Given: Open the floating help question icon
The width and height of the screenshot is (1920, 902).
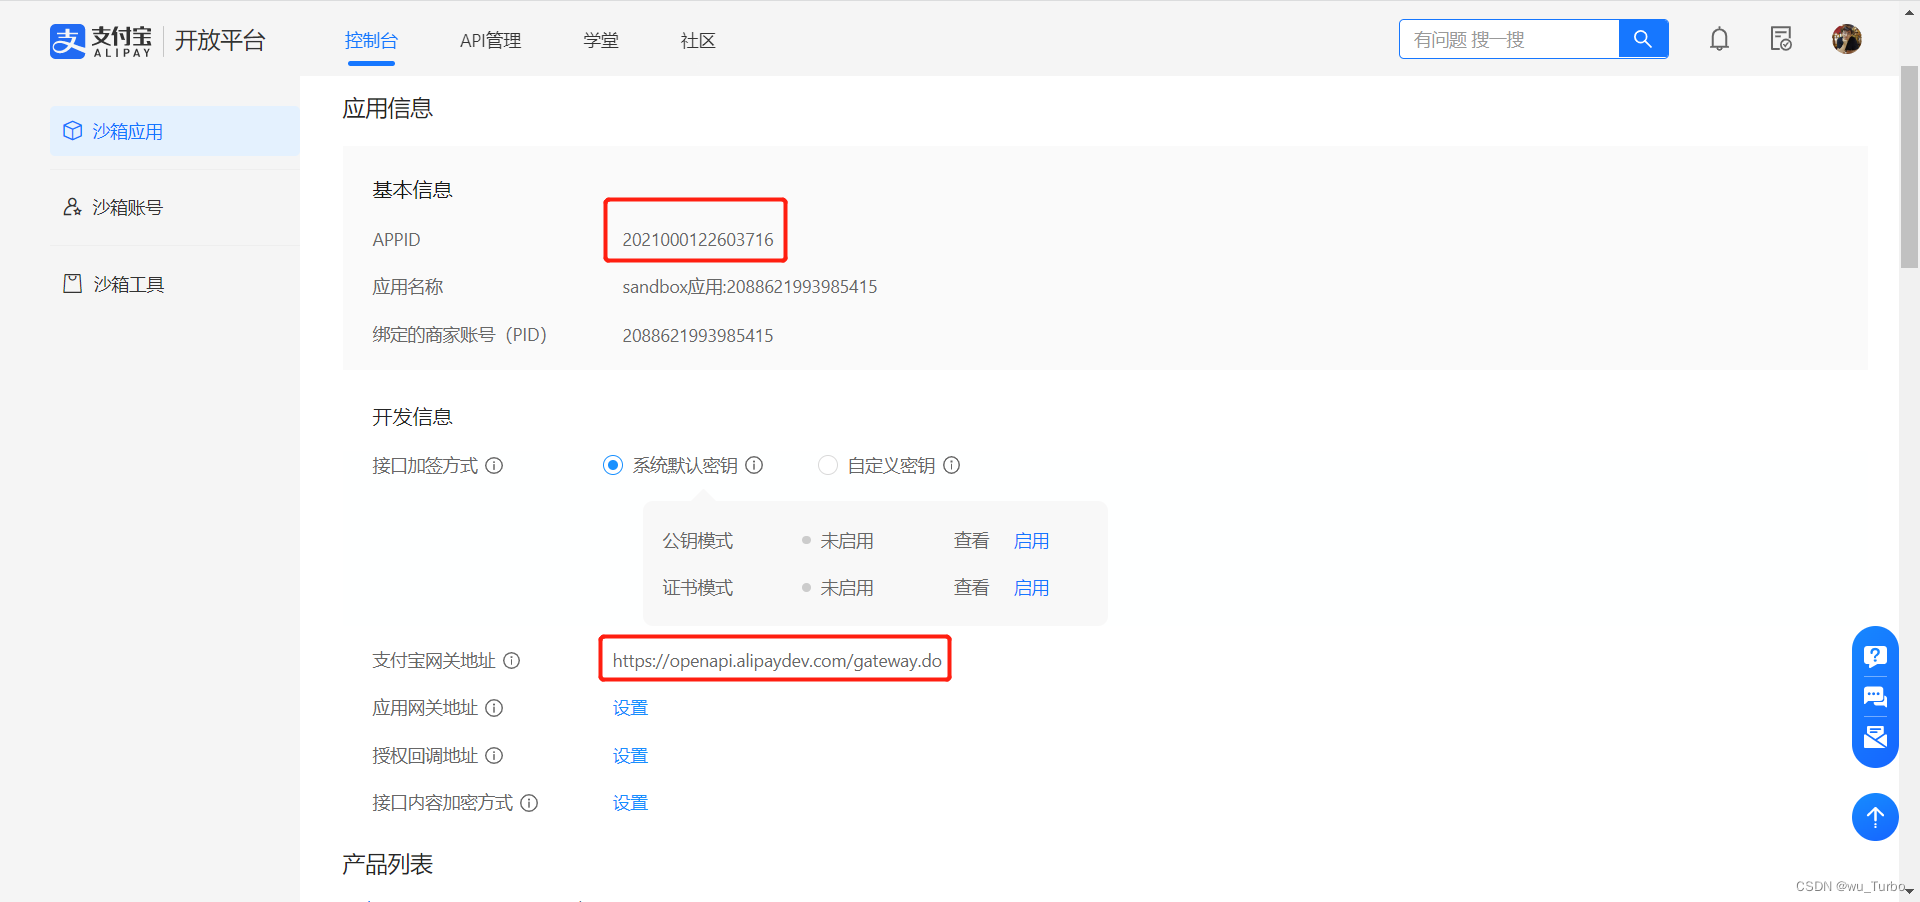Looking at the screenshot, I should (x=1875, y=656).
